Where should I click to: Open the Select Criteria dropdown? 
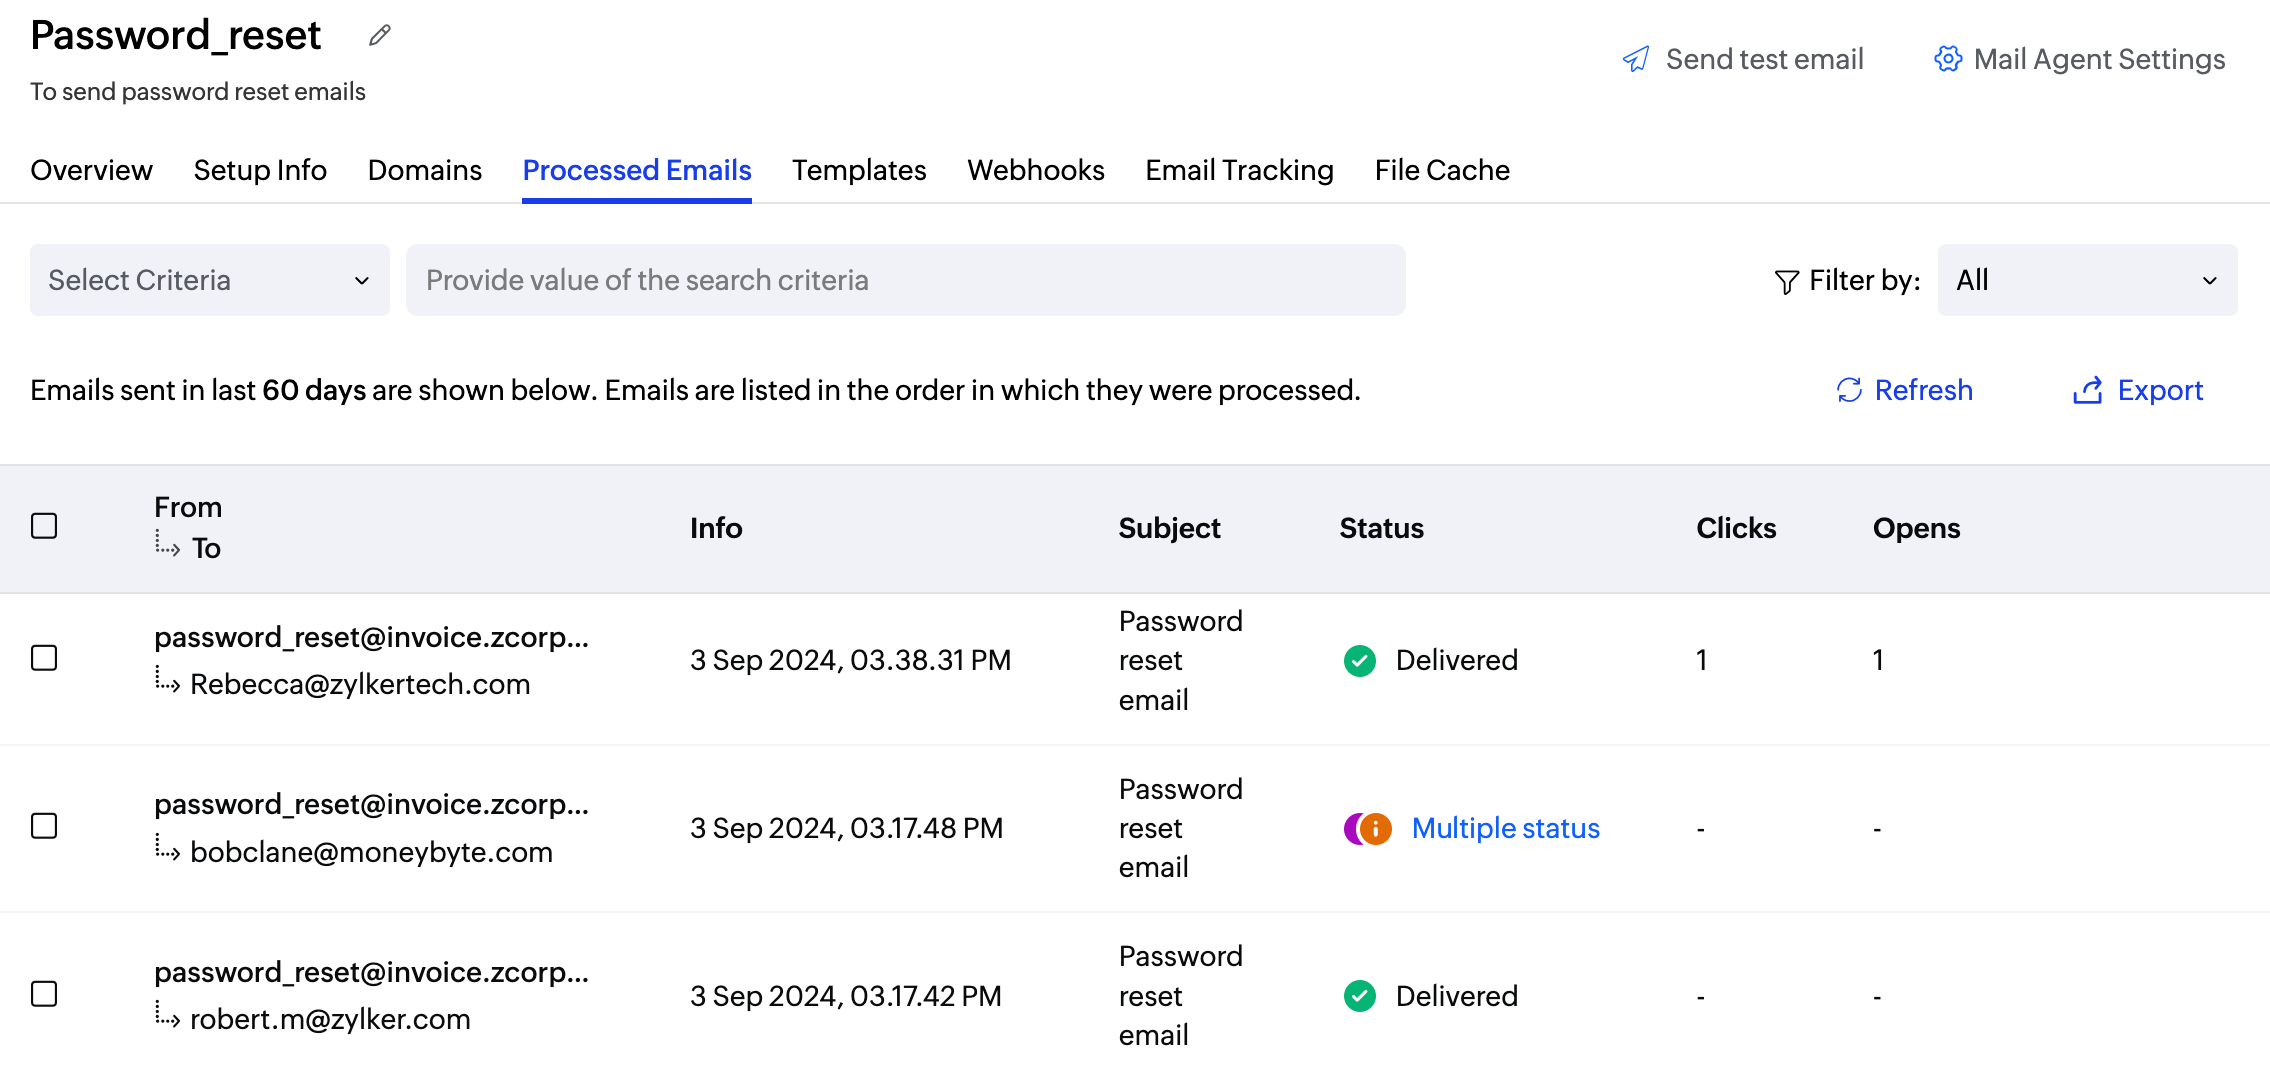pyautogui.click(x=209, y=280)
